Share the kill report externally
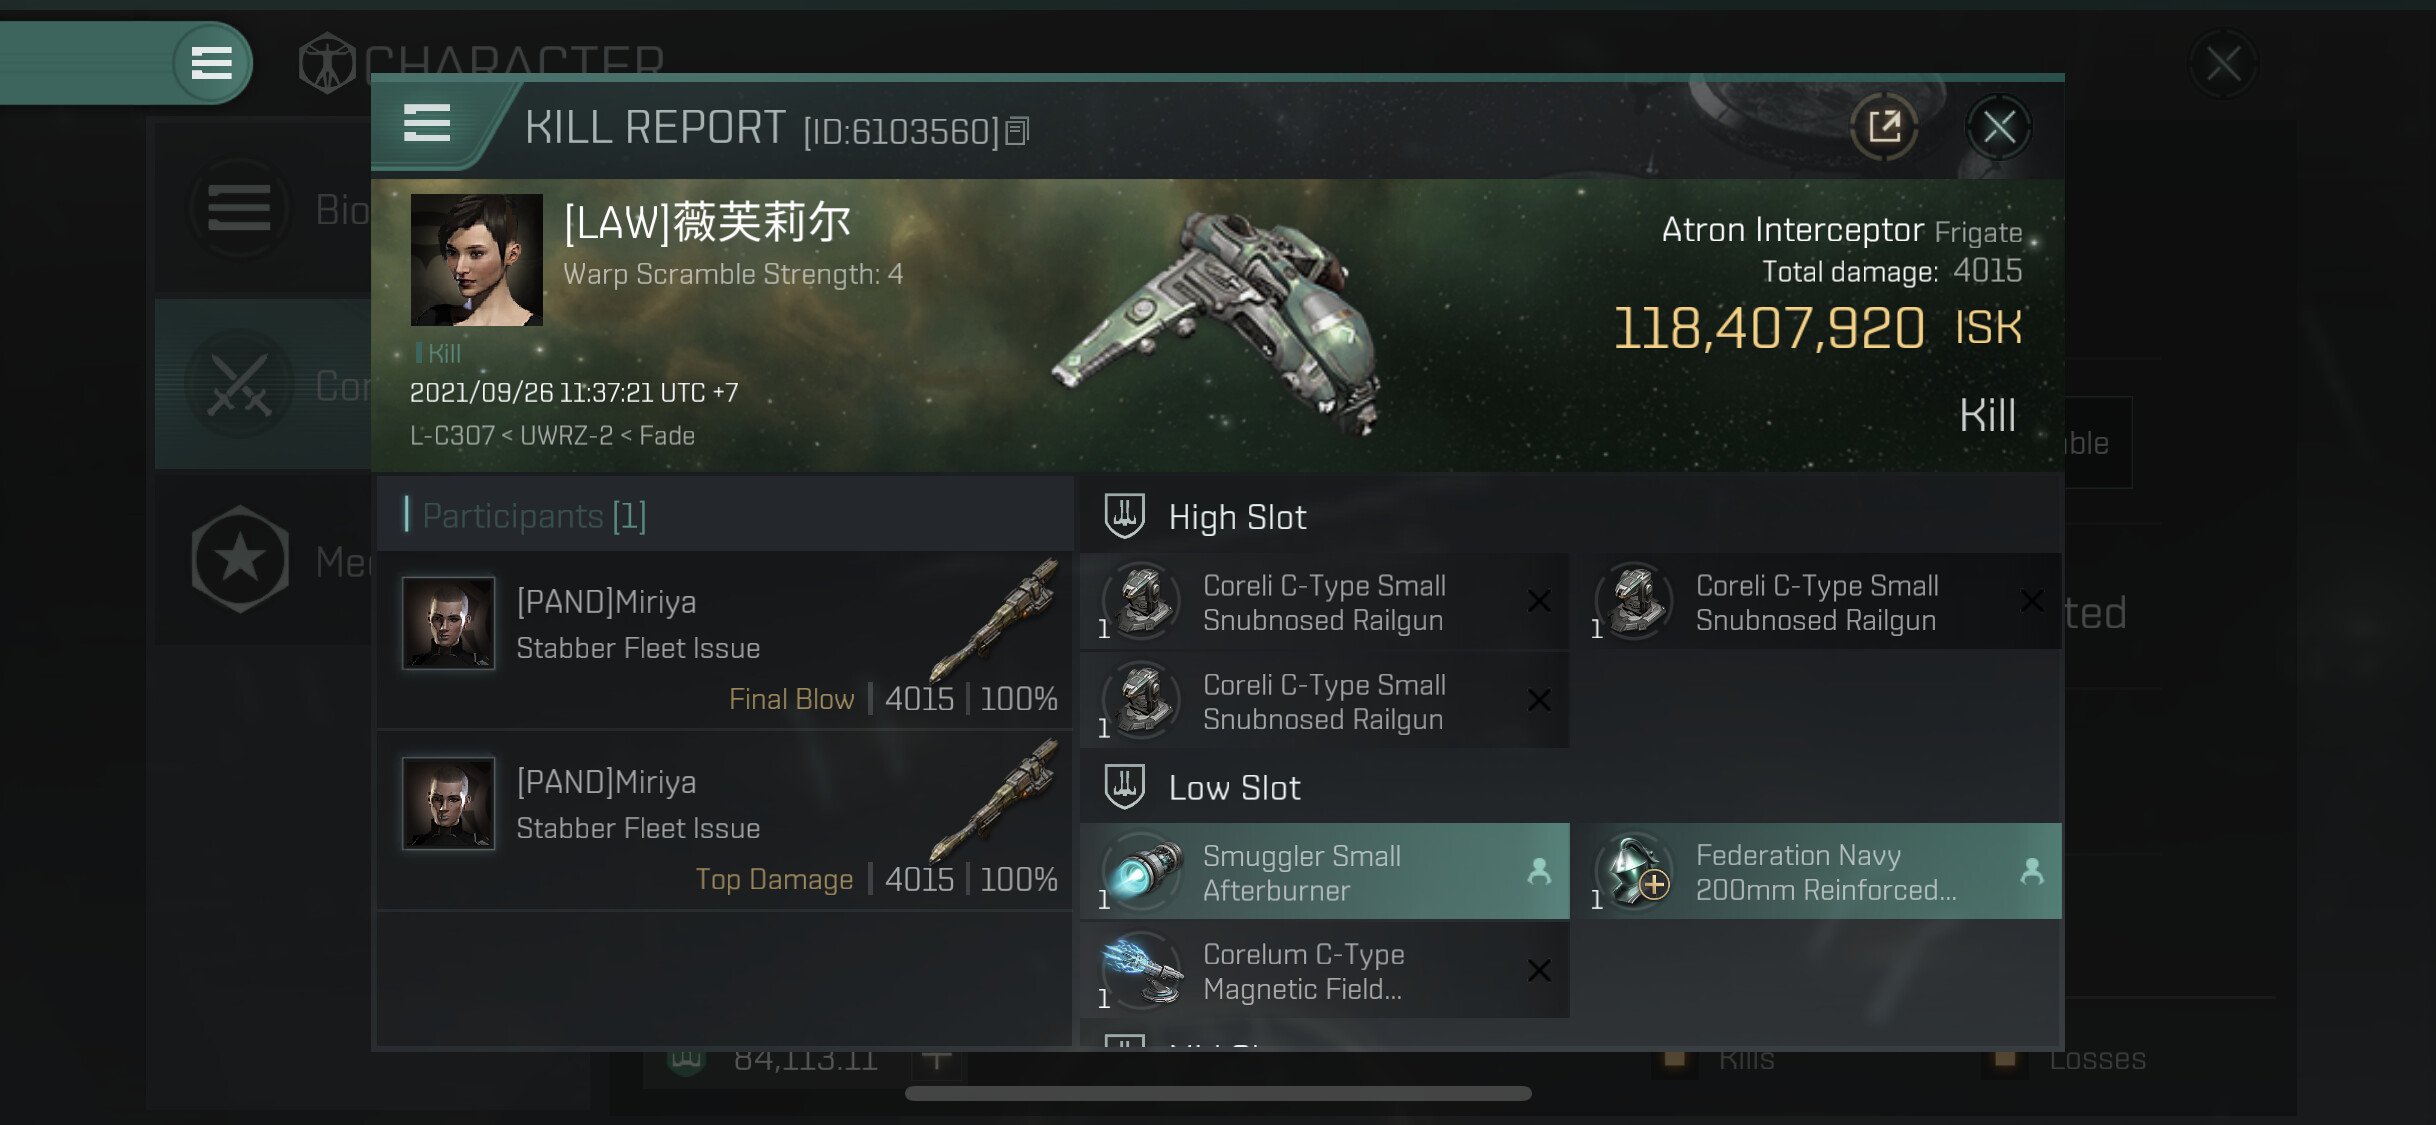 [x=1884, y=127]
